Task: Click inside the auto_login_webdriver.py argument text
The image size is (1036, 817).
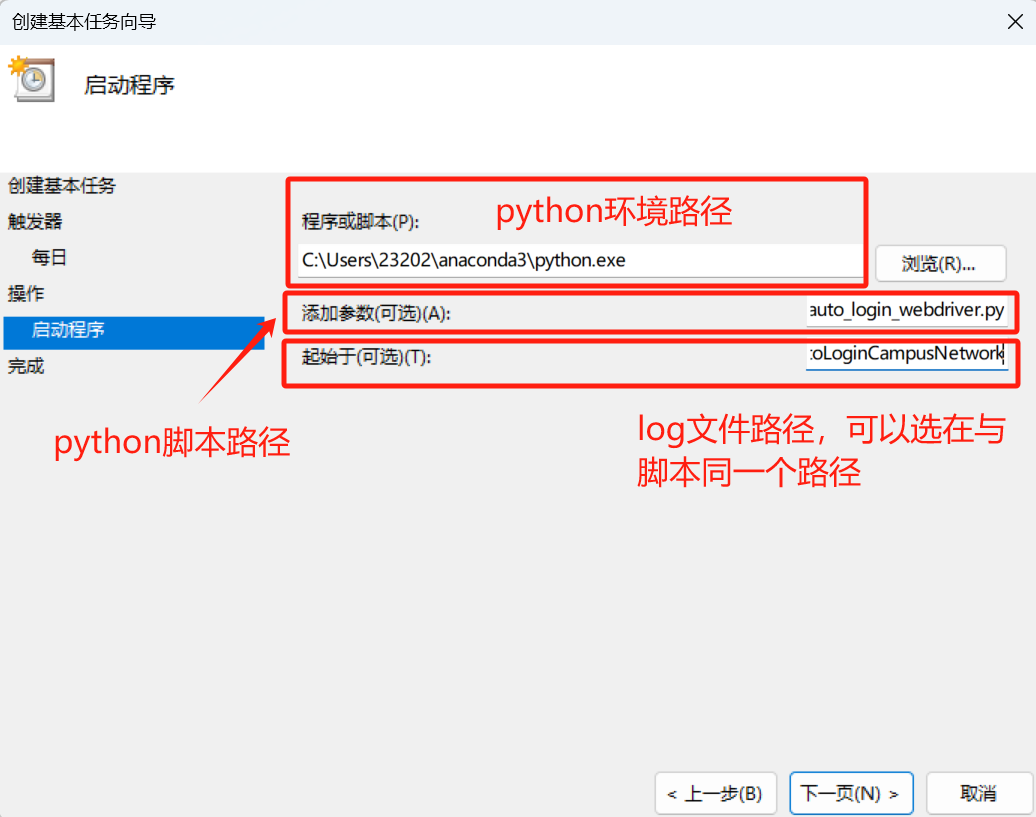Action: [909, 310]
